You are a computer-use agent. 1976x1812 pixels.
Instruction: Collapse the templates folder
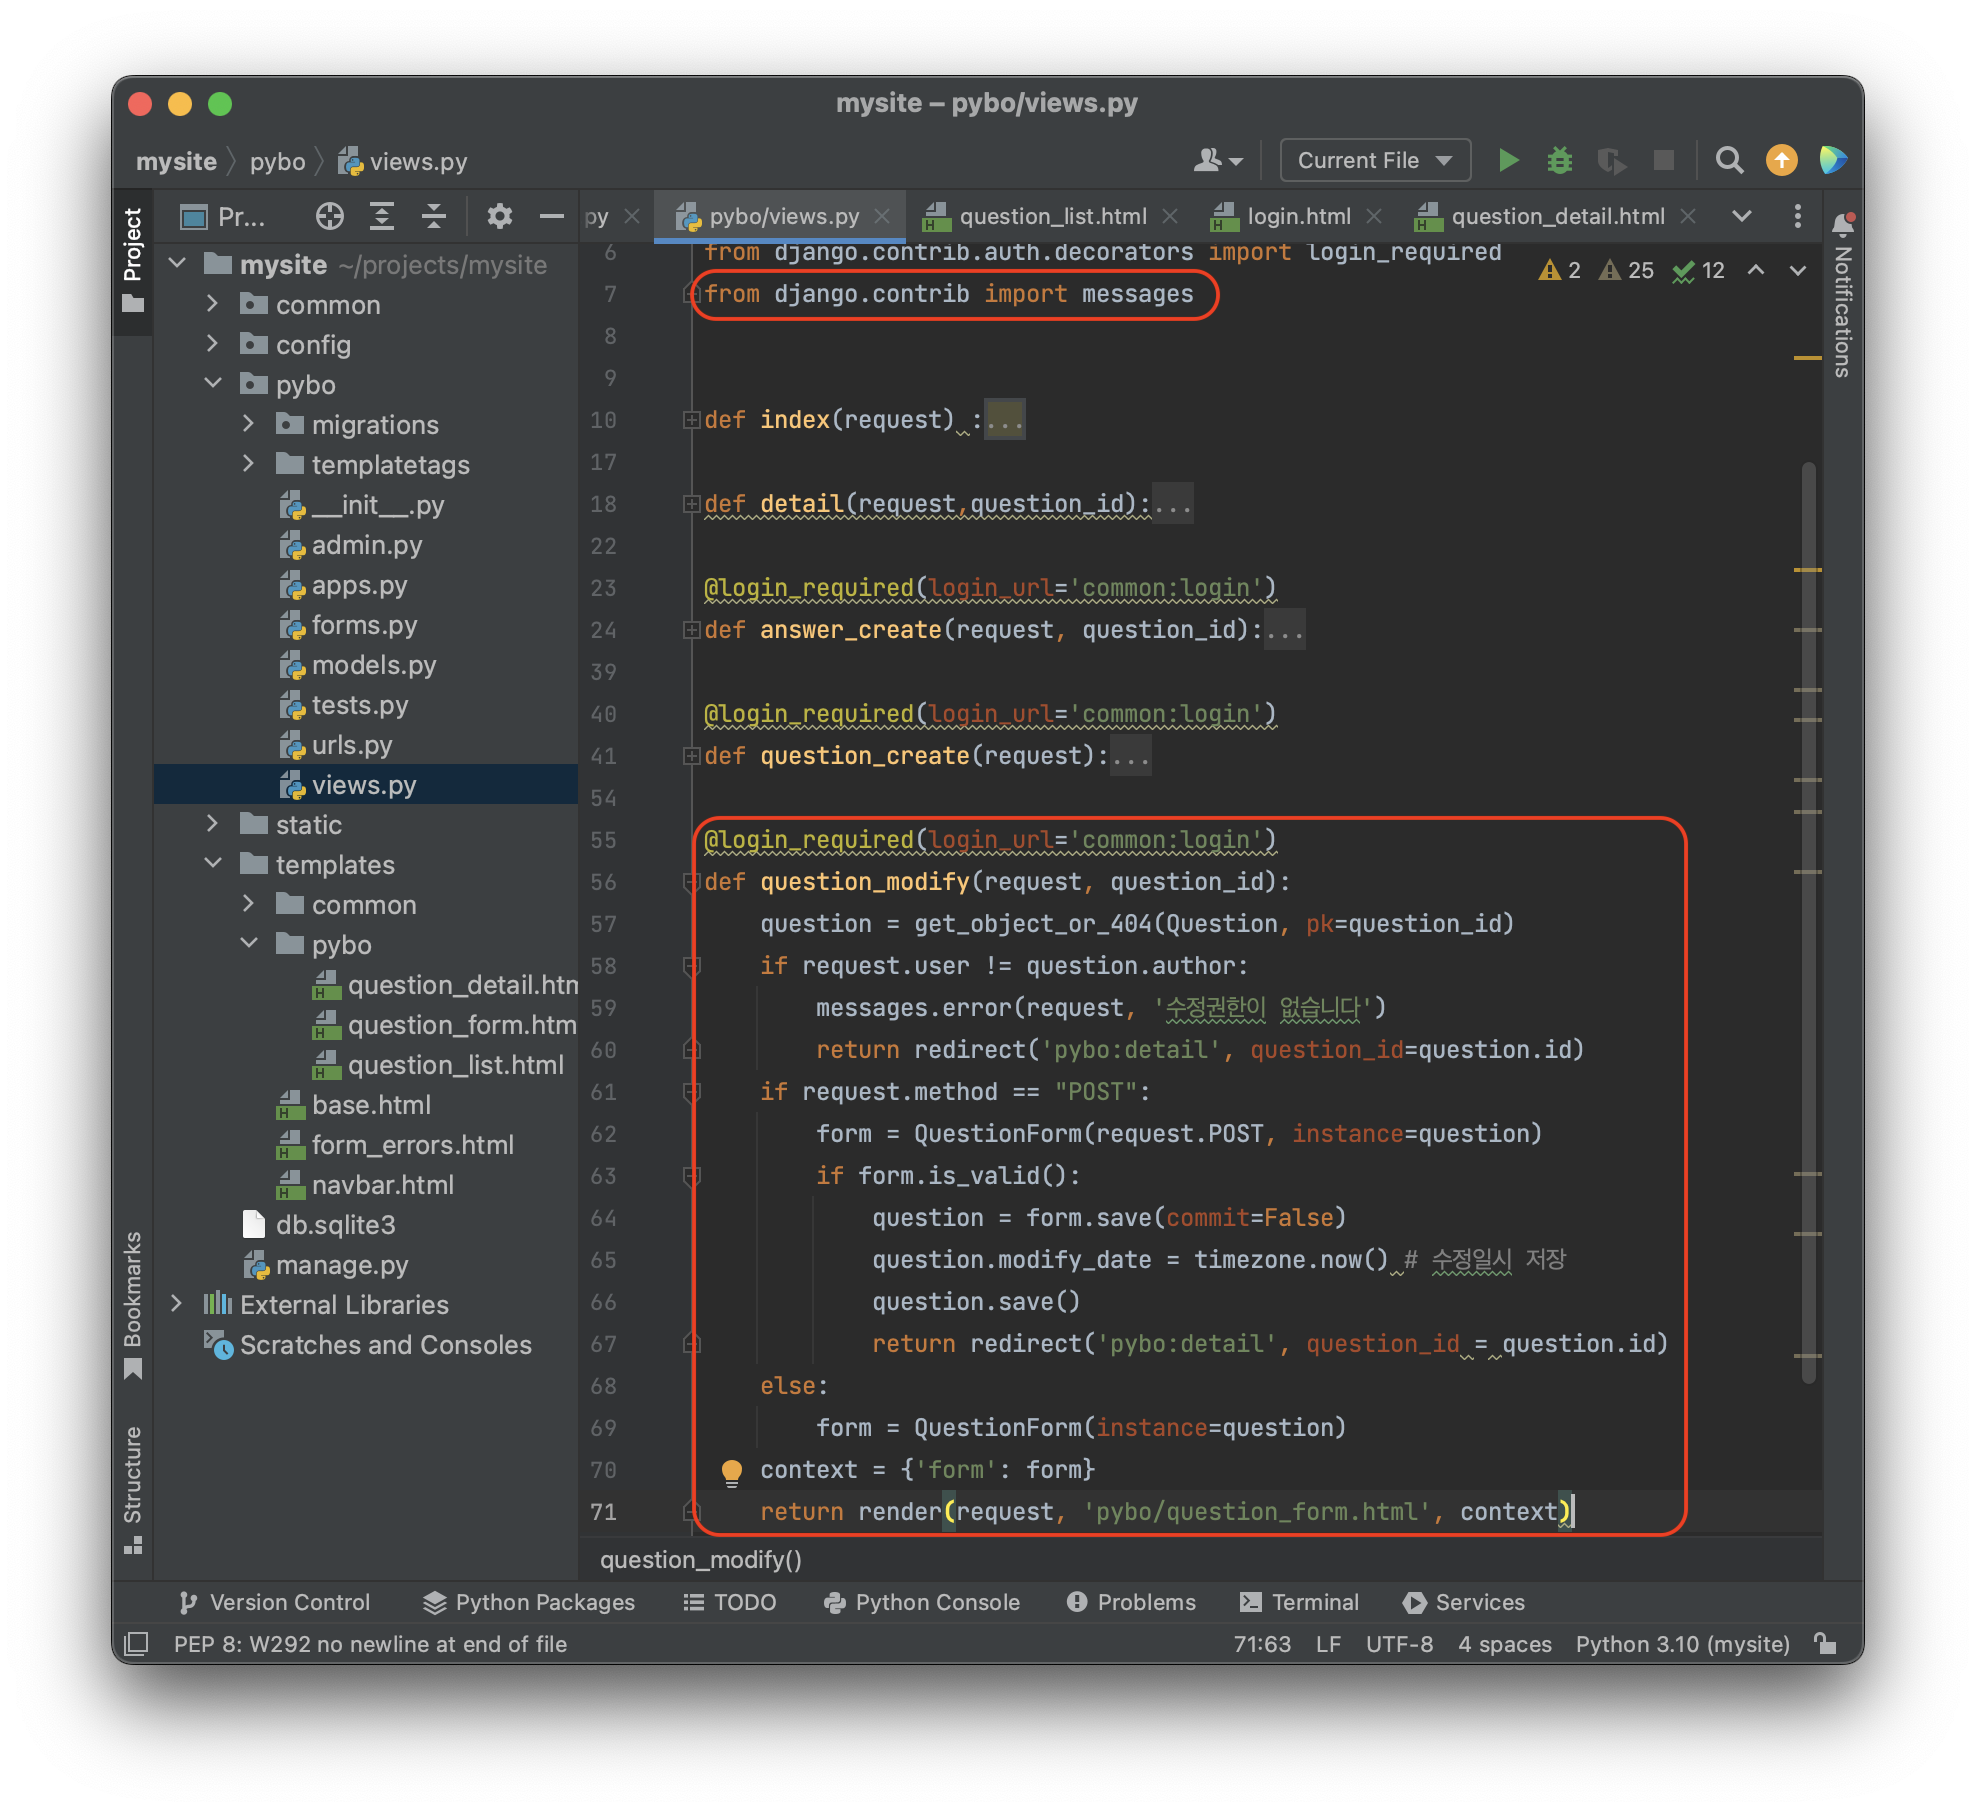[213, 864]
